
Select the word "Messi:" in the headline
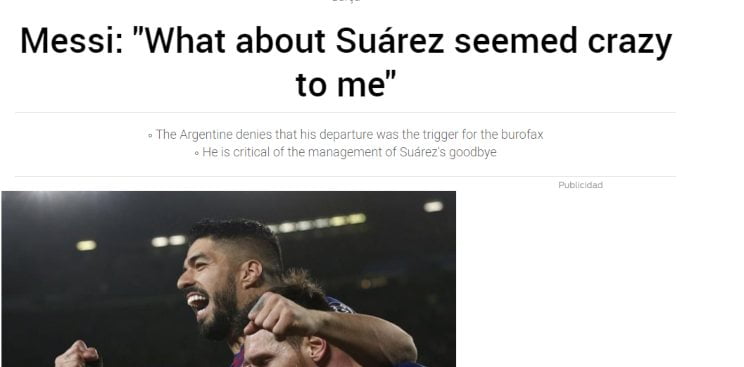point(72,41)
